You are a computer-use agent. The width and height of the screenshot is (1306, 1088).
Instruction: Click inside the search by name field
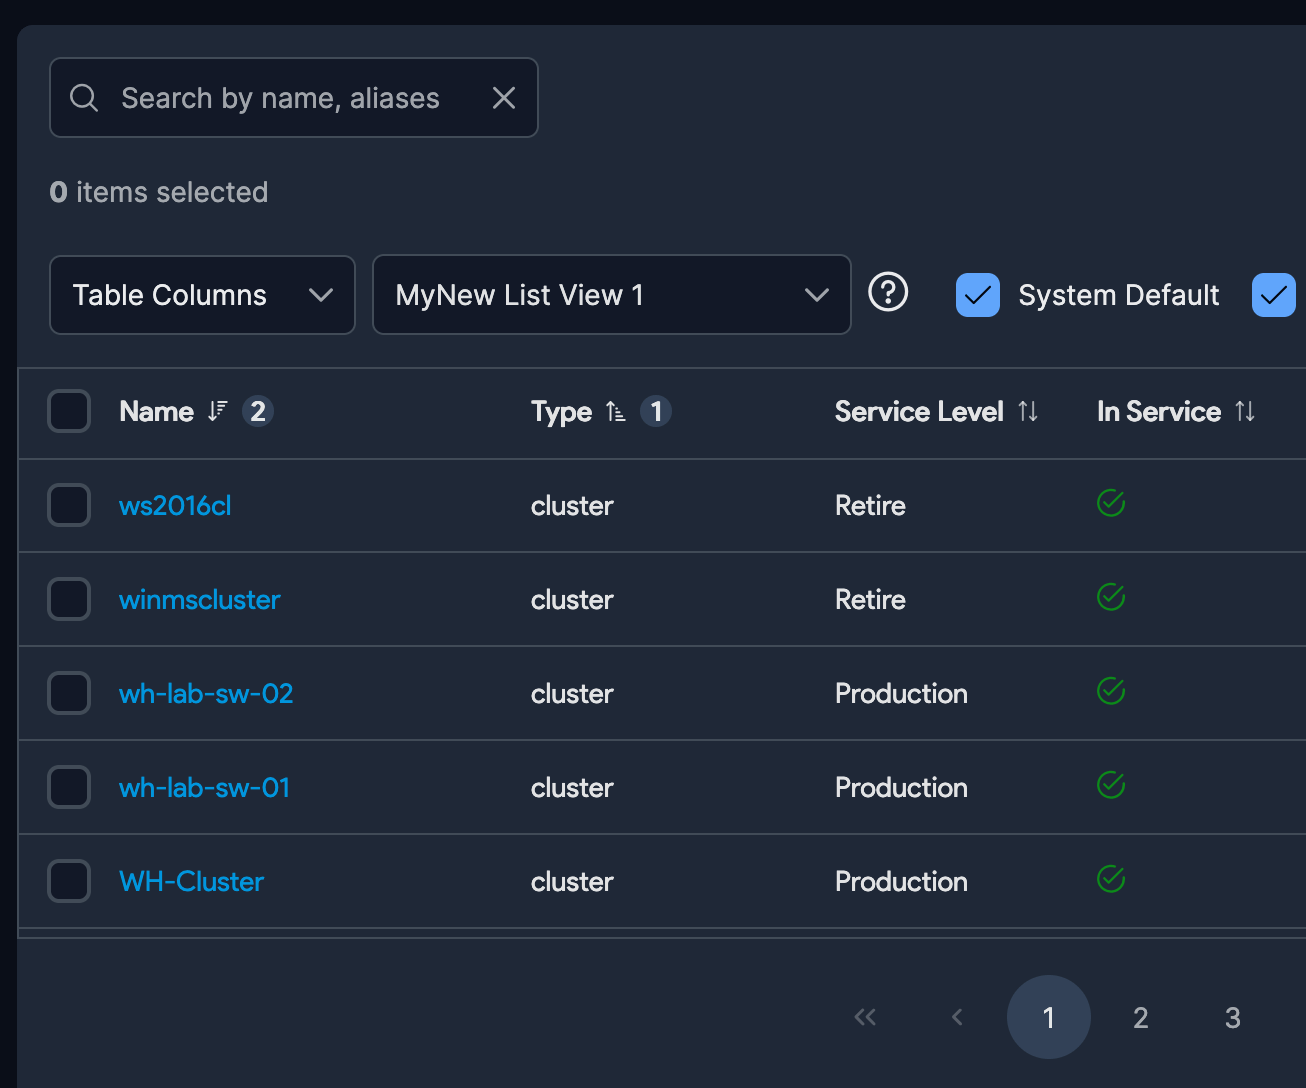coord(280,97)
